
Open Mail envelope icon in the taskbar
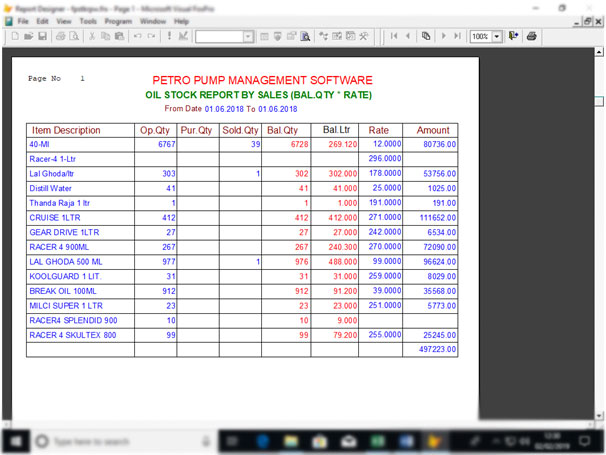tap(348, 441)
